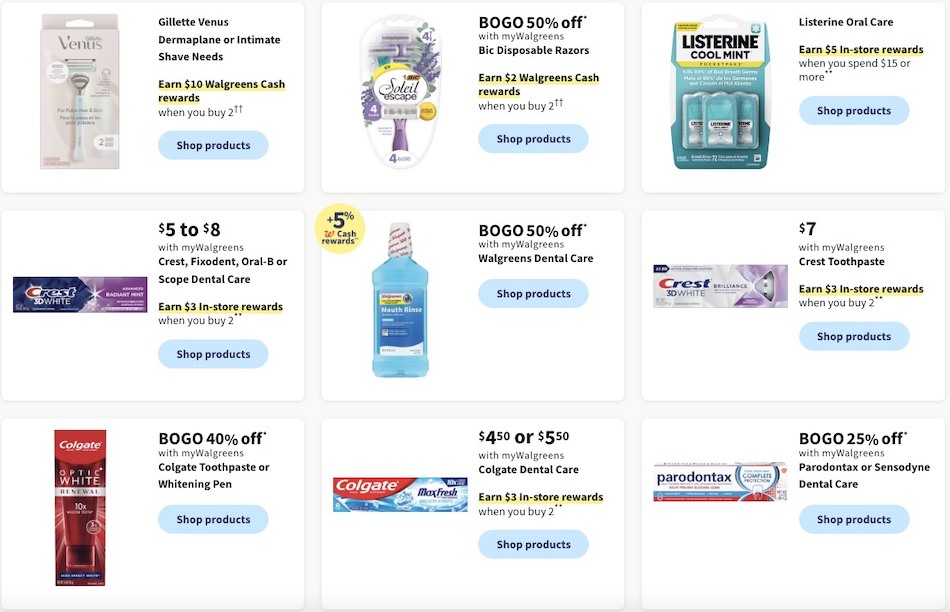Click the +5% Walgreens Cash rewards badge
The height and width of the screenshot is (612, 950).
click(340, 229)
